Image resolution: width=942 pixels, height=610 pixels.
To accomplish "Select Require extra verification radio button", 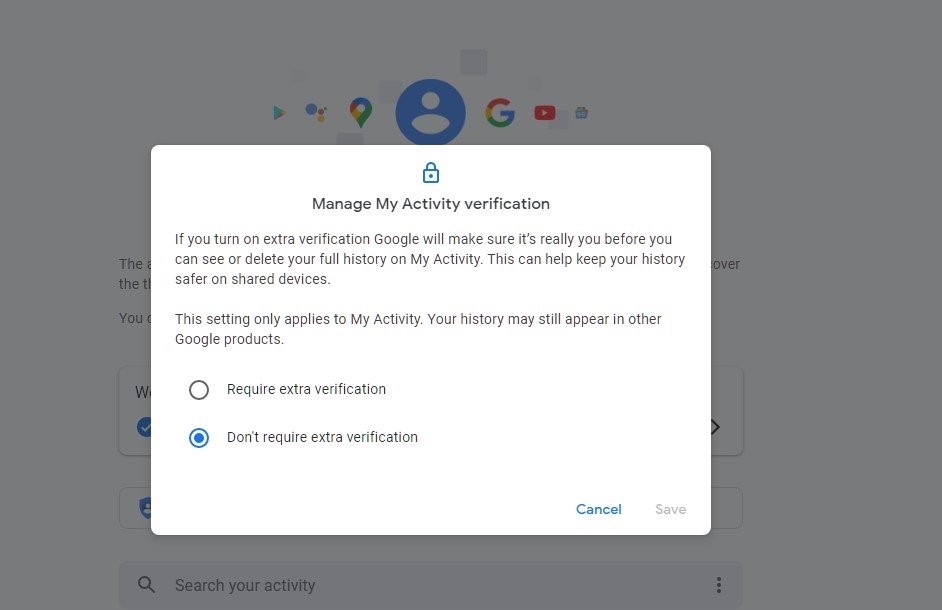I will pos(199,389).
